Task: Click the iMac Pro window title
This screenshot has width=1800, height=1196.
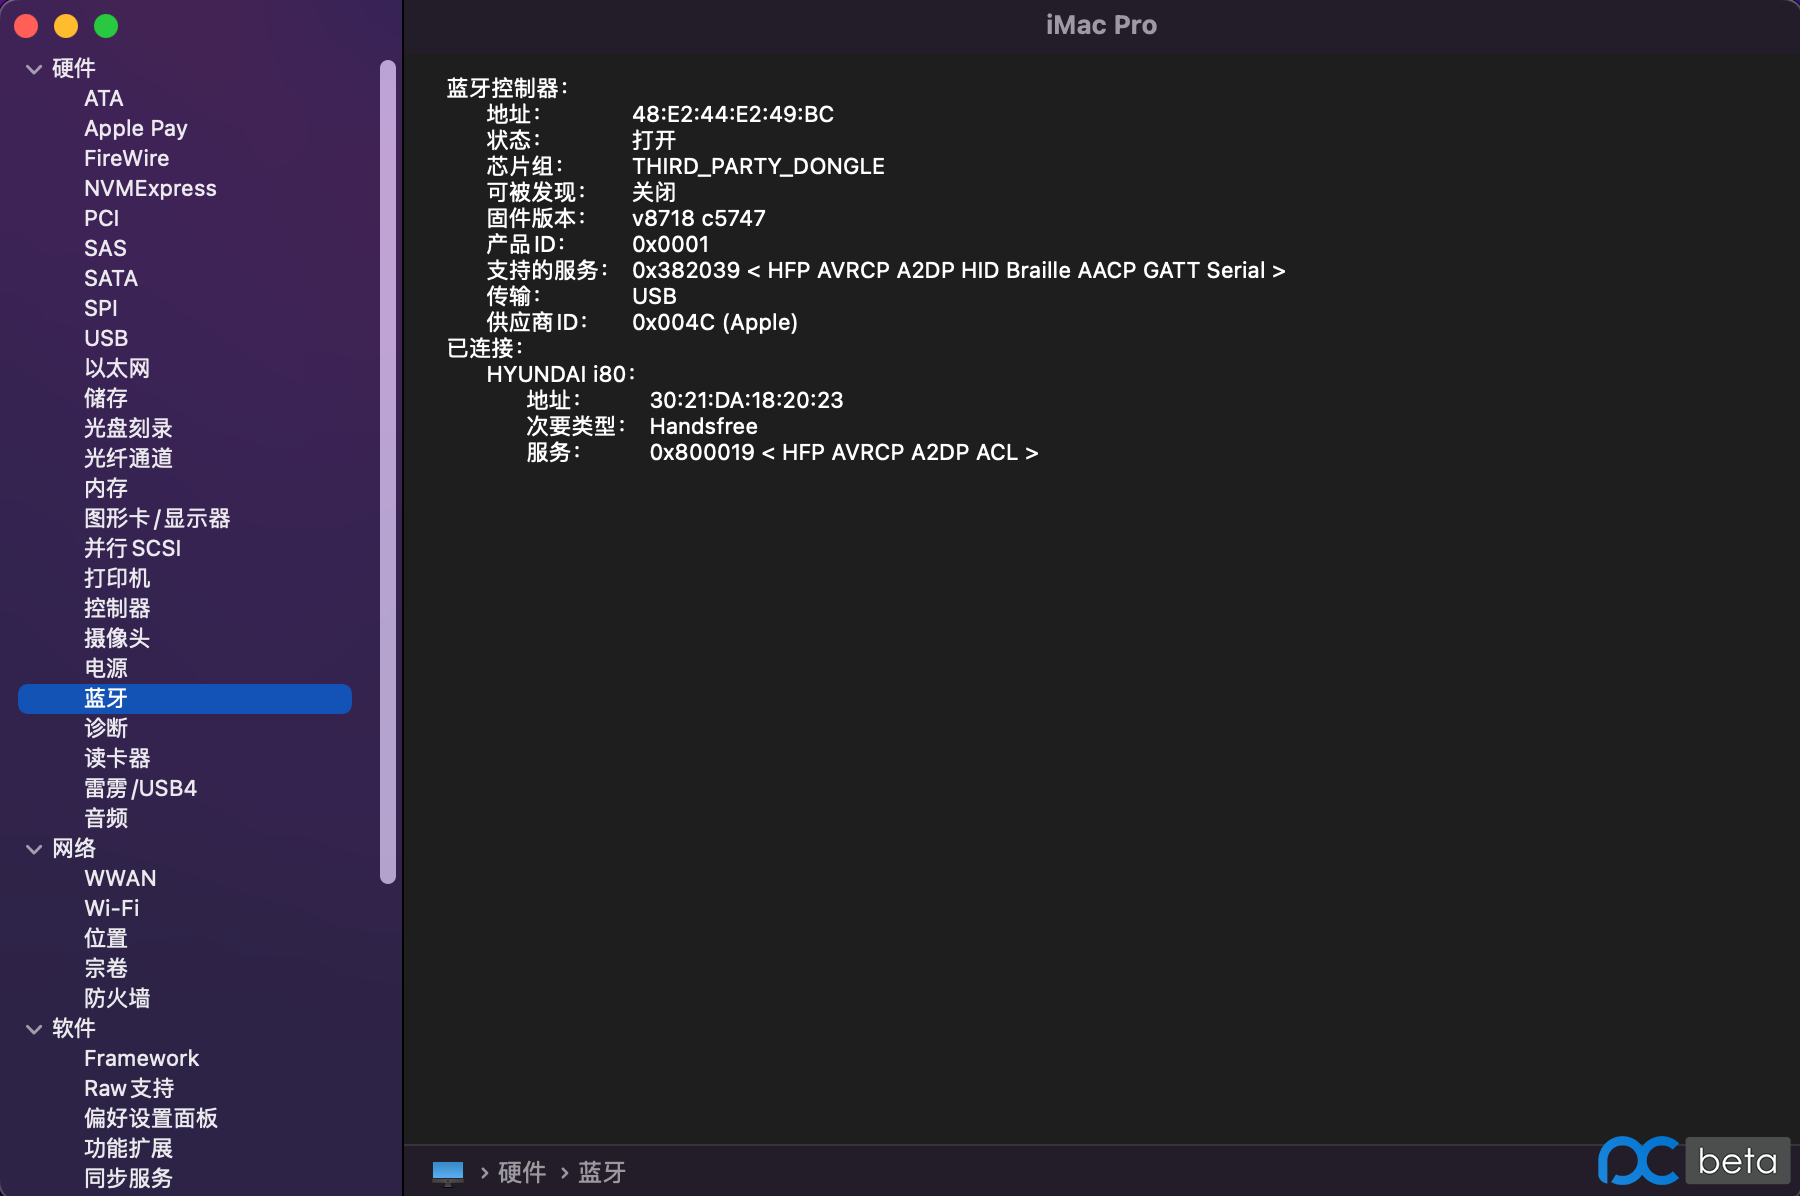Action: click(x=1101, y=25)
